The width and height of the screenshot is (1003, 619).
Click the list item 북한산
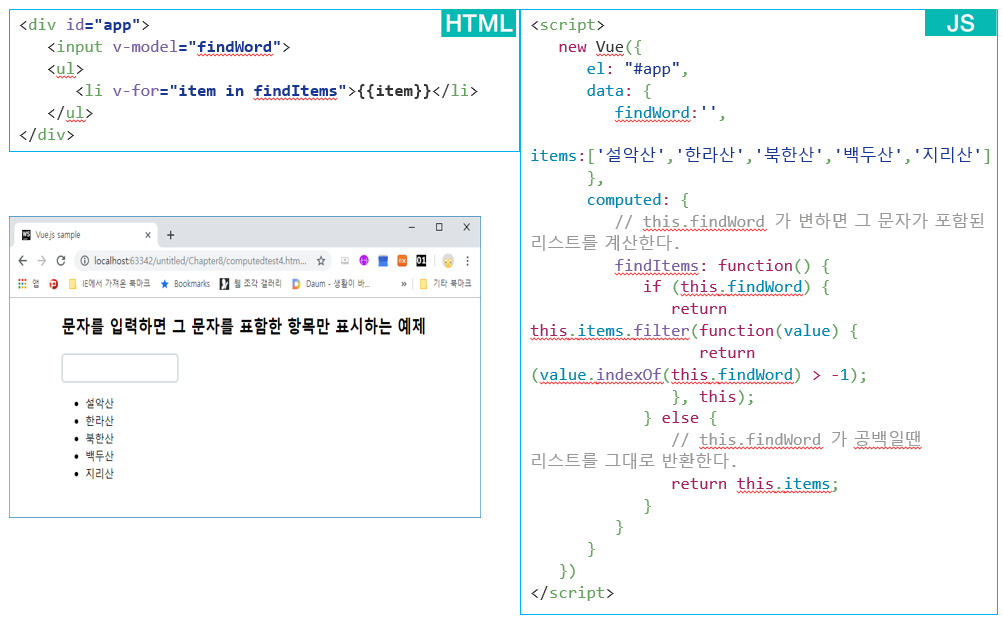(x=99, y=439)
